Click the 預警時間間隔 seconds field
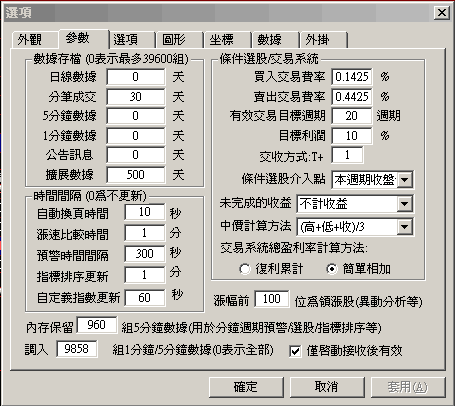 (144, 254)
